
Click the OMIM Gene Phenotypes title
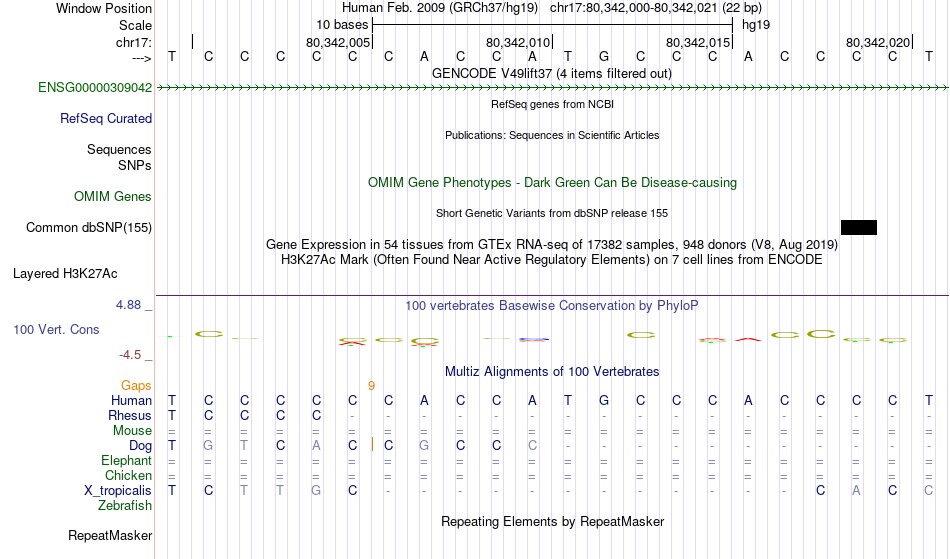point(552,182)
